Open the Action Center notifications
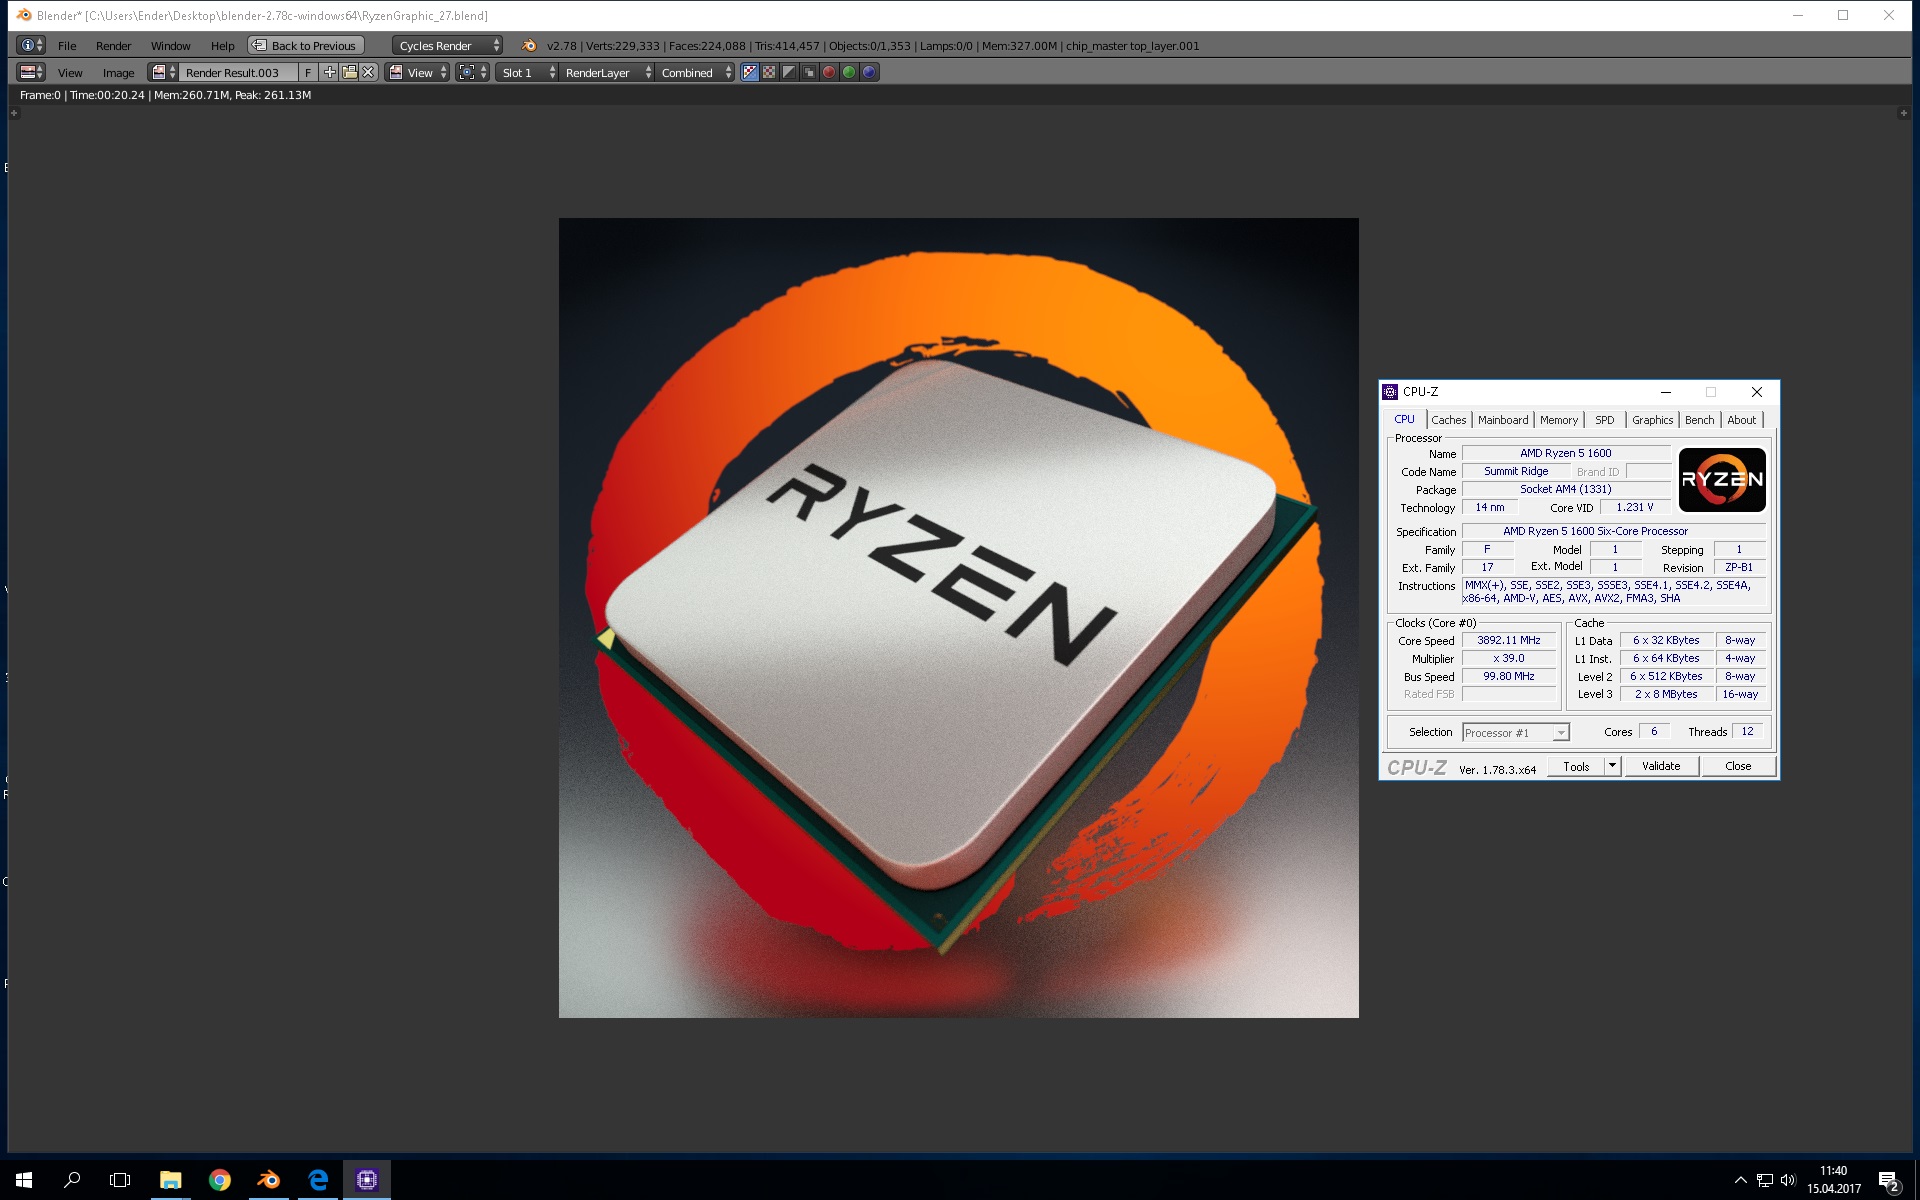The image size is (1920, 1200). coord(1889,1181)
